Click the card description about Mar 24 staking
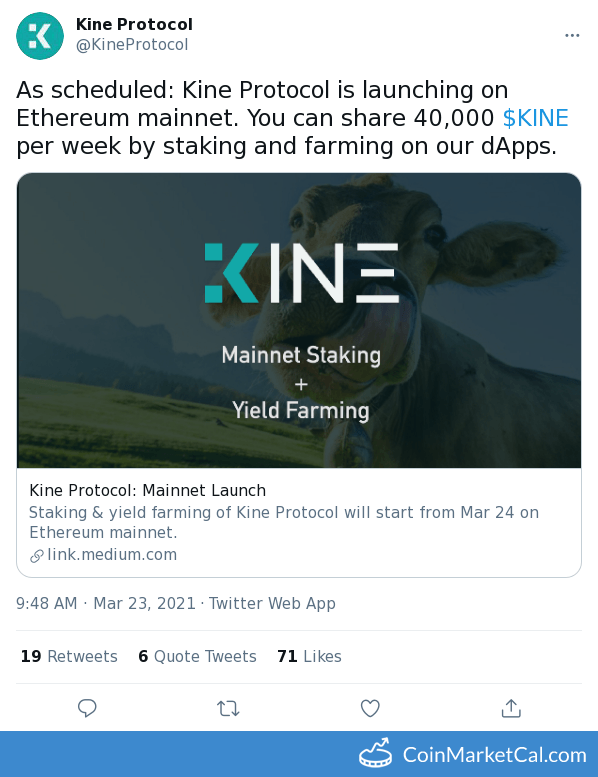The width and height of the screenshot is (598, 777). click(284, 522)
